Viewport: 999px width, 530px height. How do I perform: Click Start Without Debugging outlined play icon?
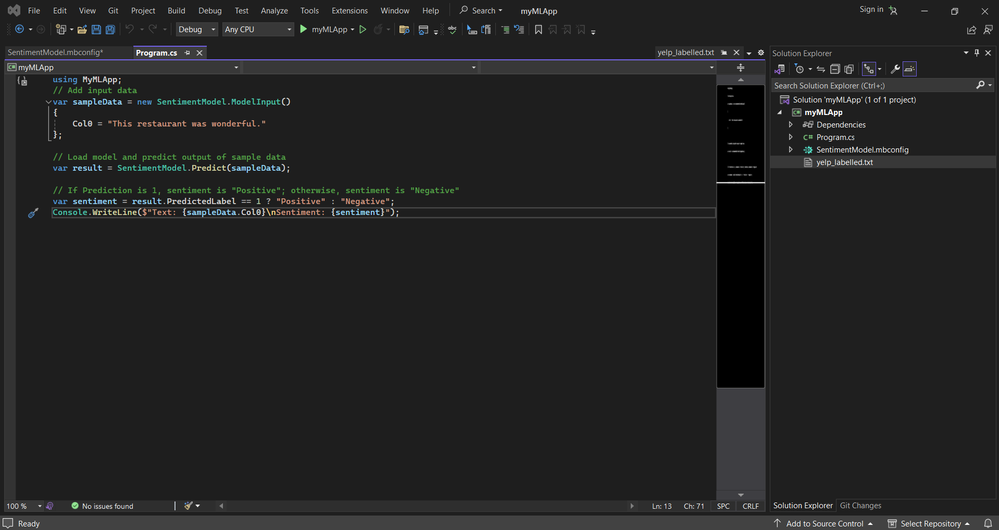363,29
